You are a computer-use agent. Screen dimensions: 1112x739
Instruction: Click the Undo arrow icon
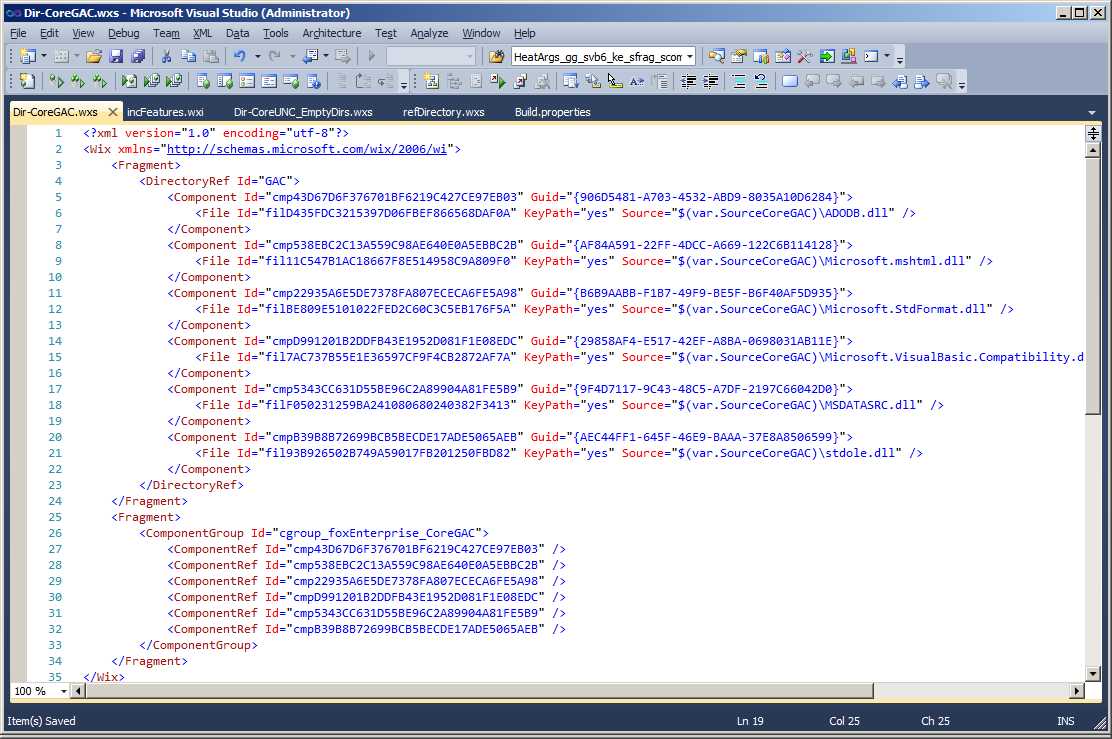(x=240, y=56)
